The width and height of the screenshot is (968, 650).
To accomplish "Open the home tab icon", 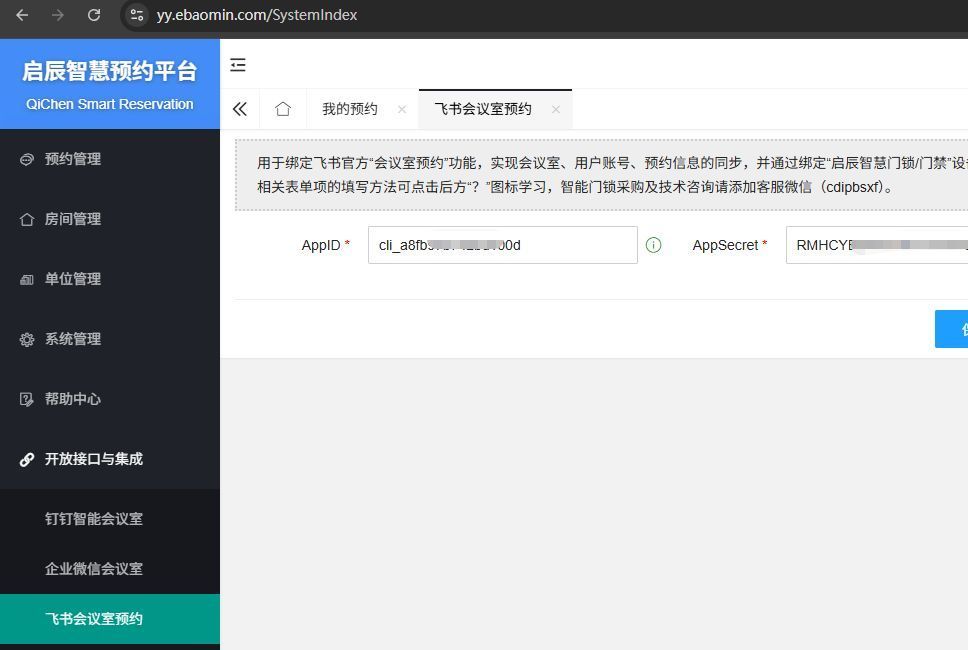I will tap(283, 109).
